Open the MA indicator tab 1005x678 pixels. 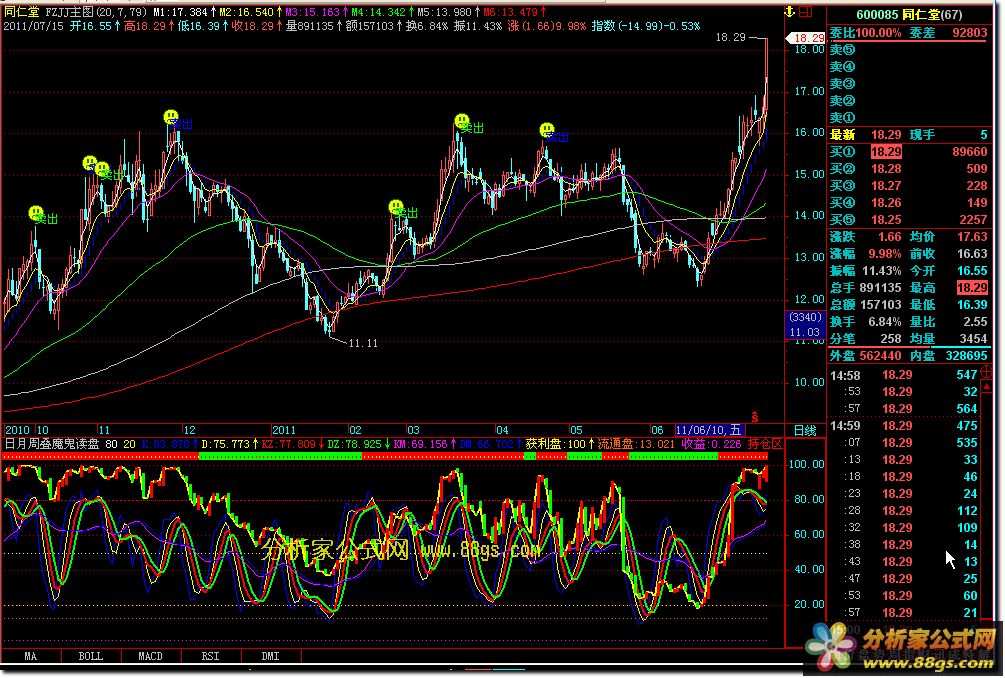31,656
